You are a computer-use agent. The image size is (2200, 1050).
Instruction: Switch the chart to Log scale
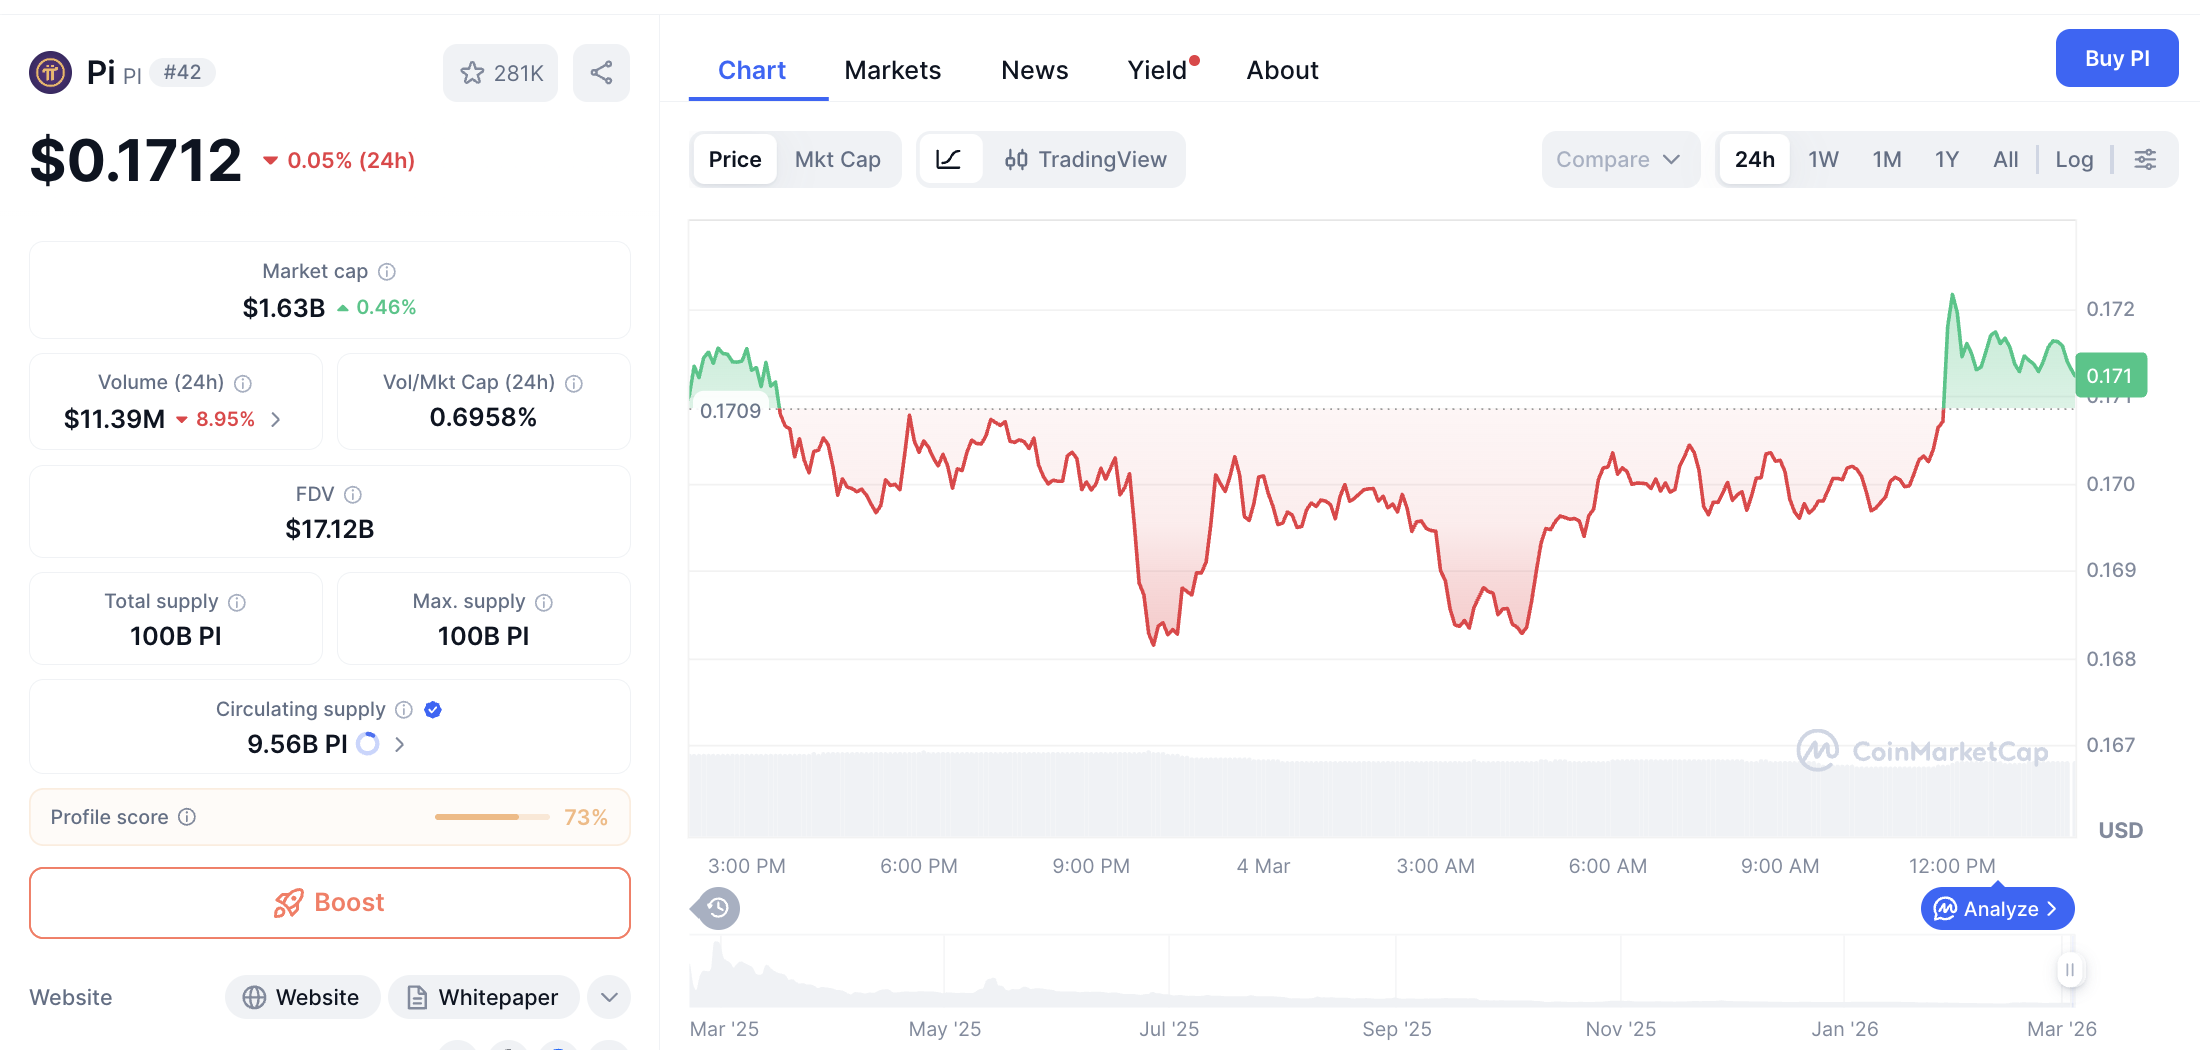(2074, 159)
